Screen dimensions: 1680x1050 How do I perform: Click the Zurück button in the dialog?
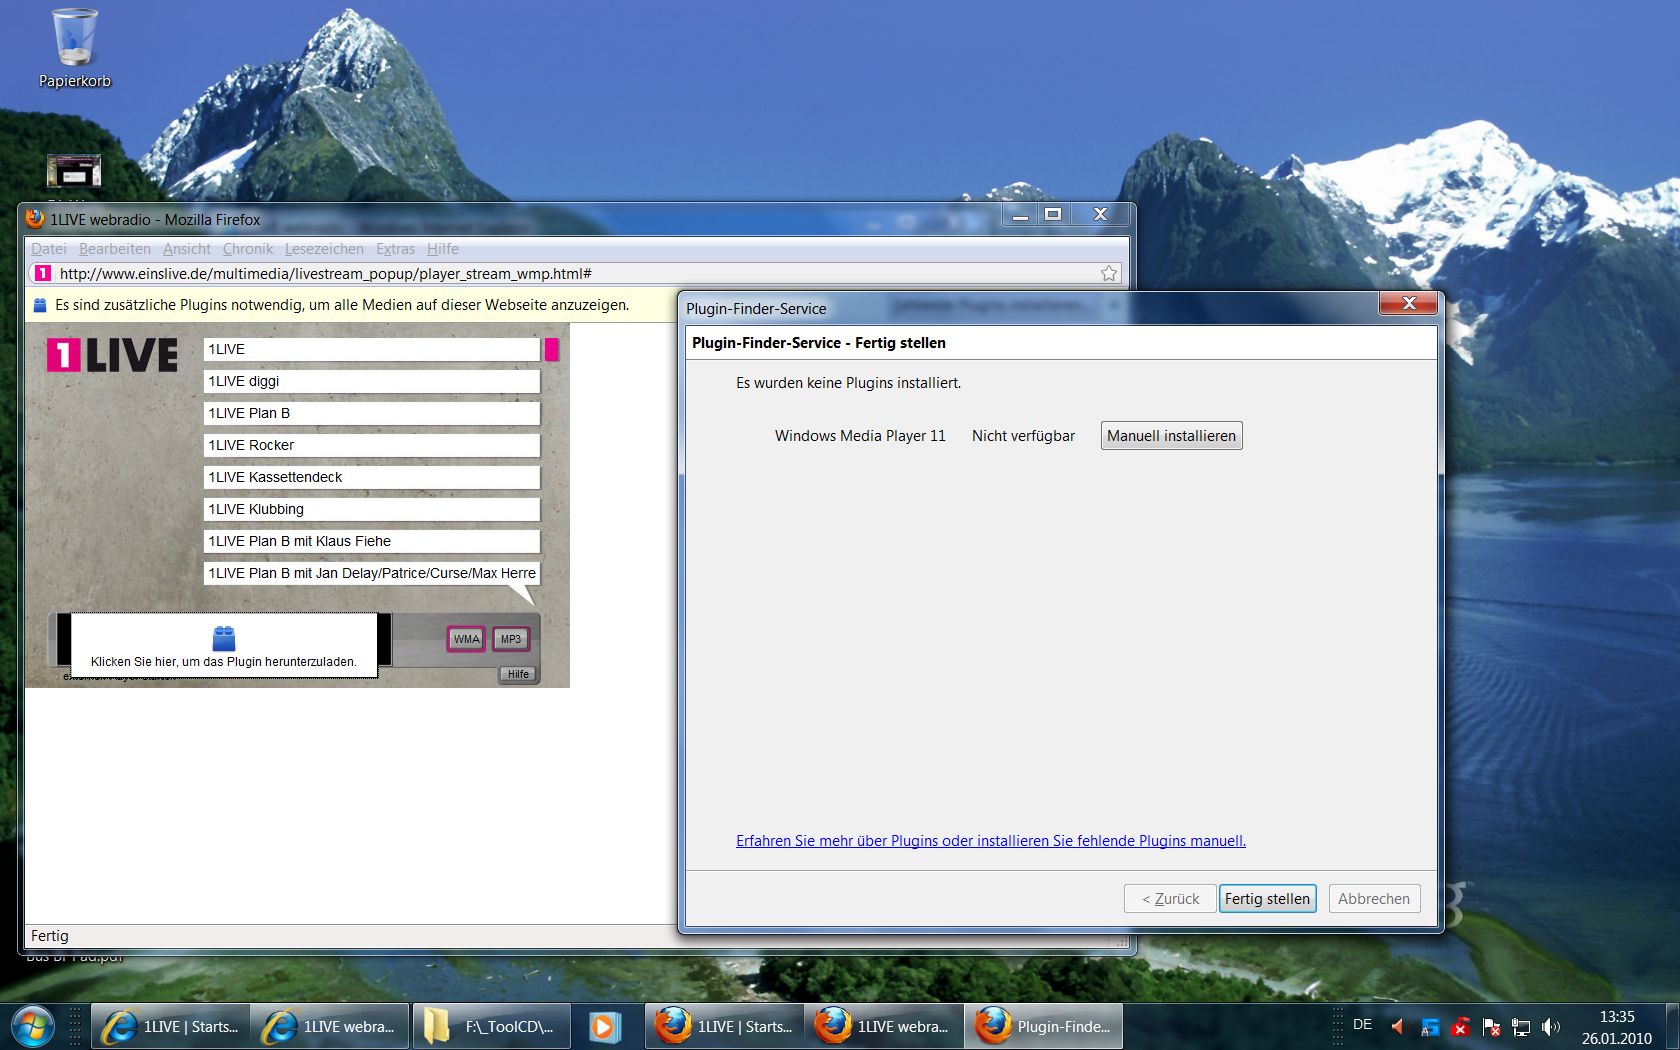point(1170,899)
